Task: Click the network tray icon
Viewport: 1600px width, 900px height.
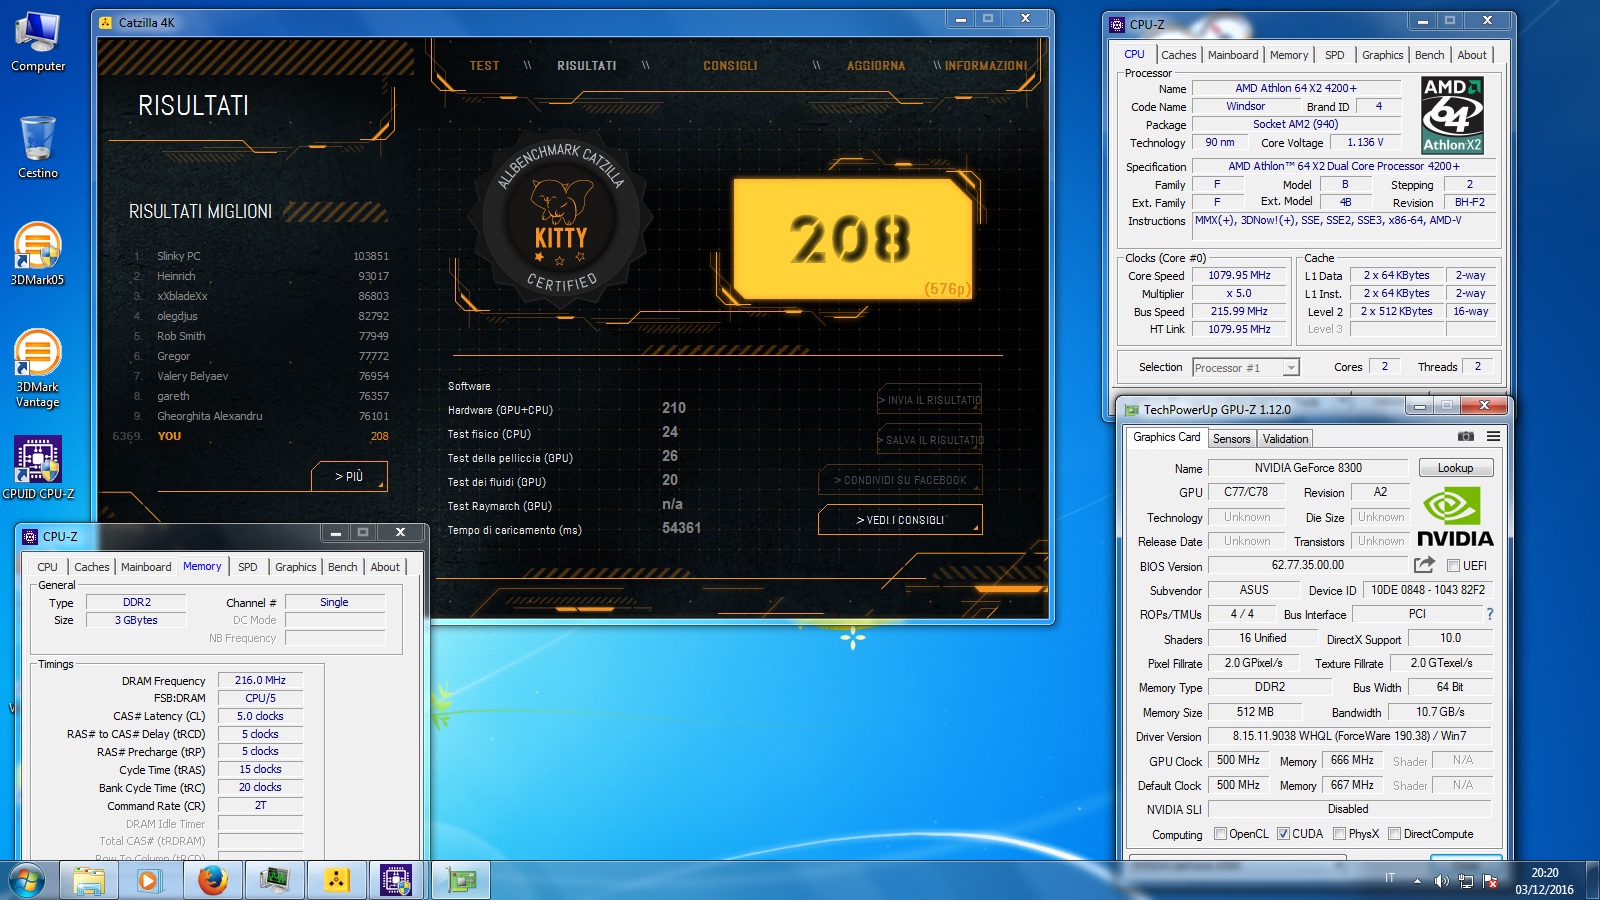Action: pos(1466,881)
